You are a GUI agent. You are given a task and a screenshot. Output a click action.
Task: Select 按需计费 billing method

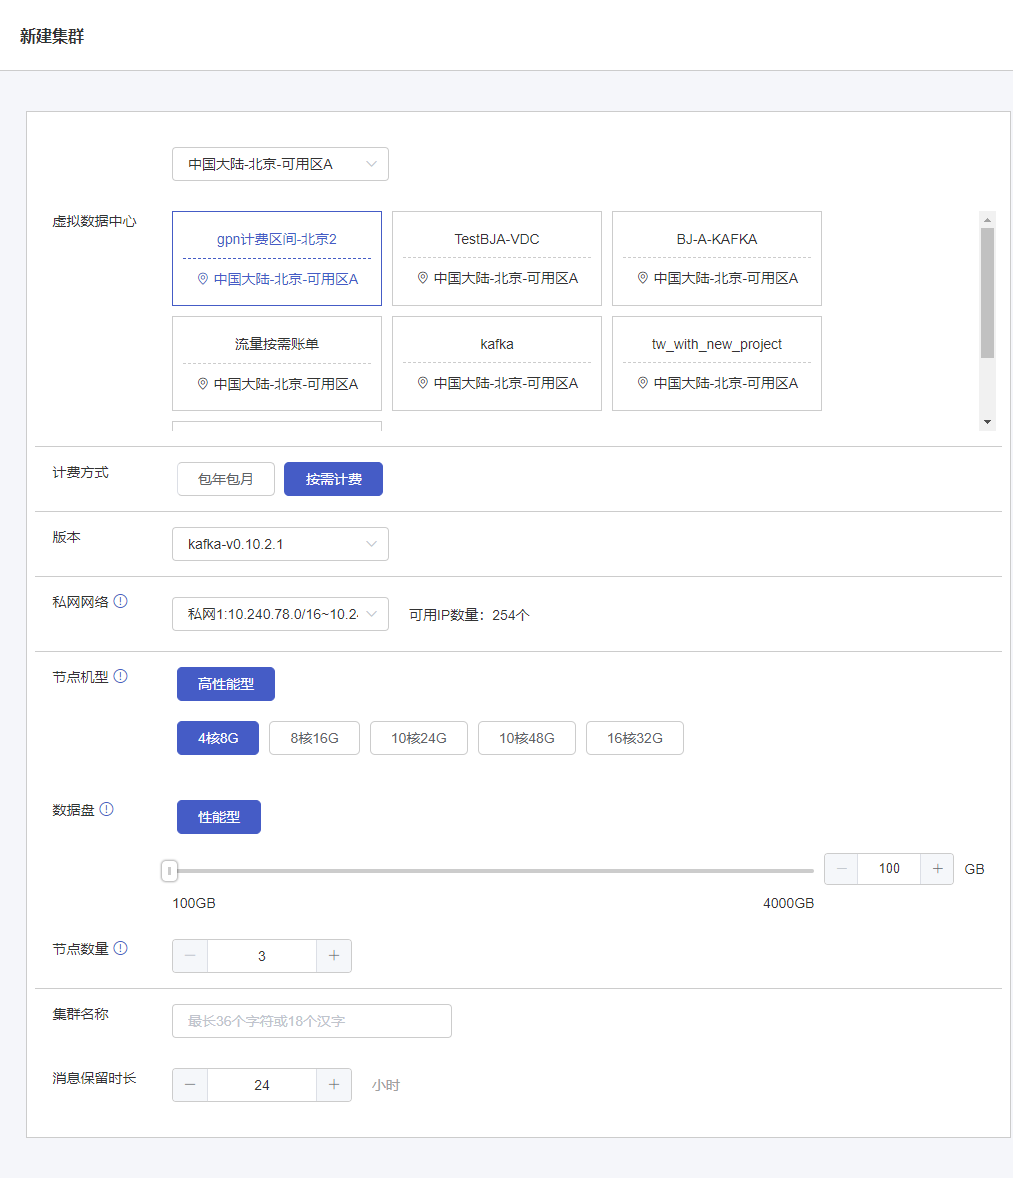coord(333,479)
